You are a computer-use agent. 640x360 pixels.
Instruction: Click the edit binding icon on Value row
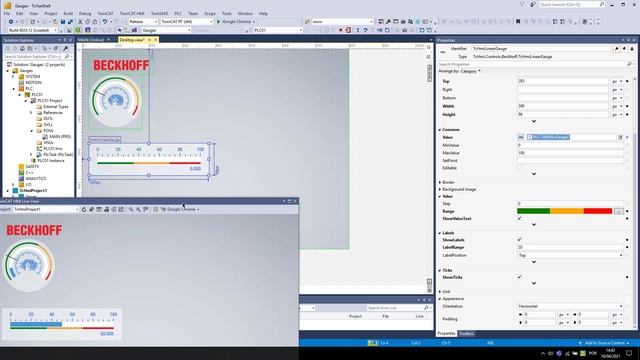pyautogui.click(x=620, y=137)
